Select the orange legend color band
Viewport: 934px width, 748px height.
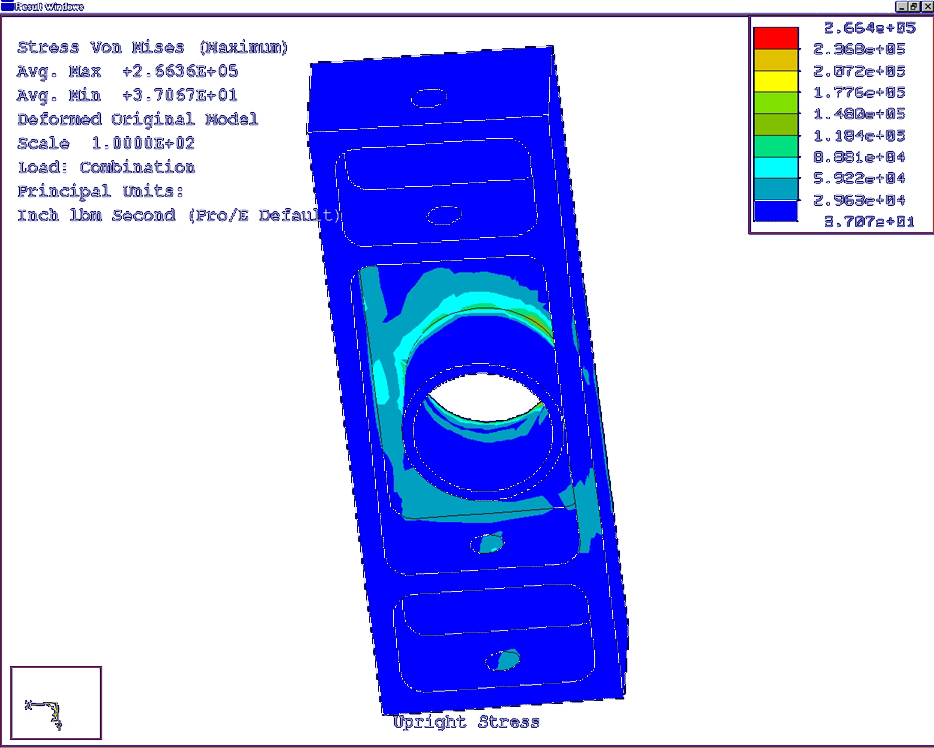coord(775,60)
